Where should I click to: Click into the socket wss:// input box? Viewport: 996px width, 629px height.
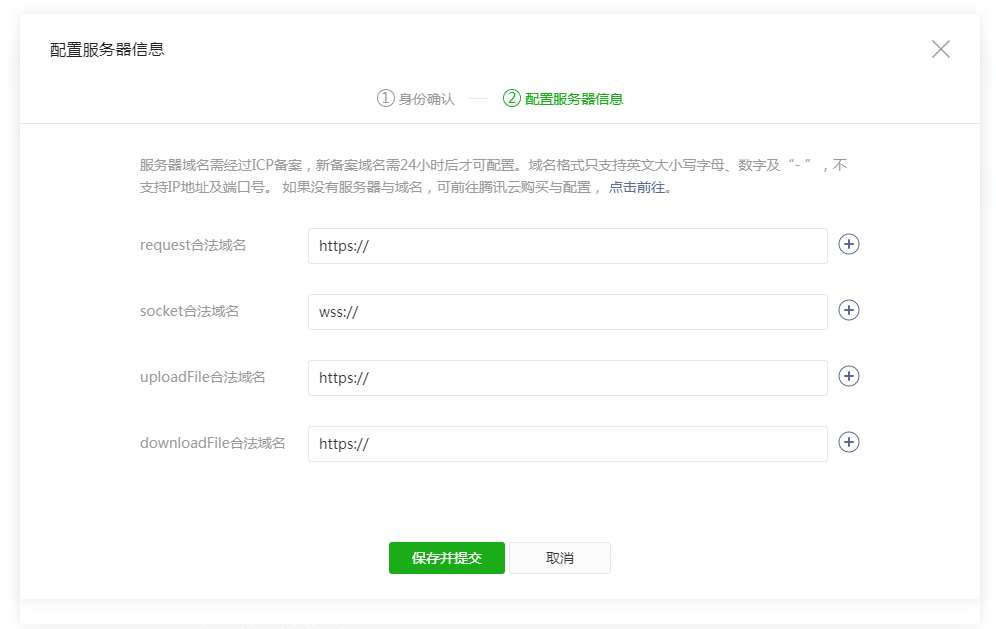(567, 312)
